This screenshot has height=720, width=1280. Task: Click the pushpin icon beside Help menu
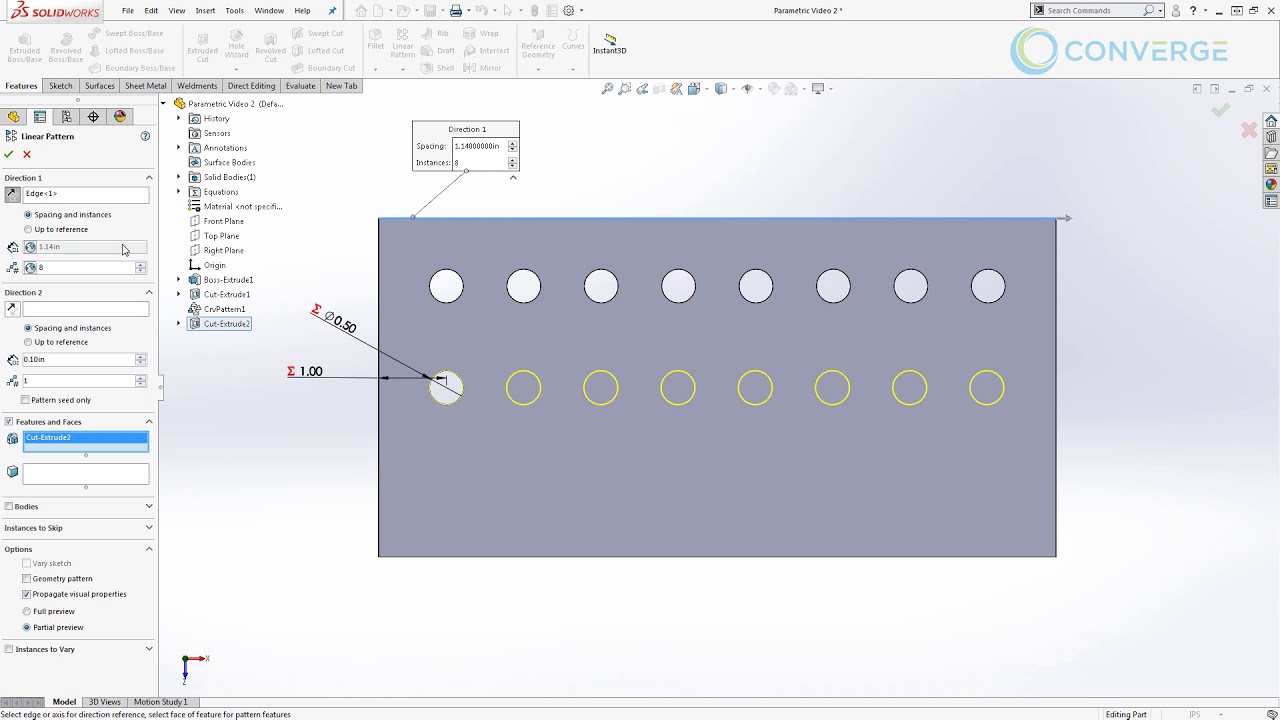333,10
